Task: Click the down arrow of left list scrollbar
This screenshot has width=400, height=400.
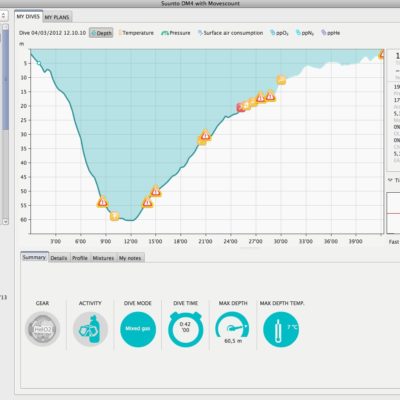Action: (x=5, y=221)
